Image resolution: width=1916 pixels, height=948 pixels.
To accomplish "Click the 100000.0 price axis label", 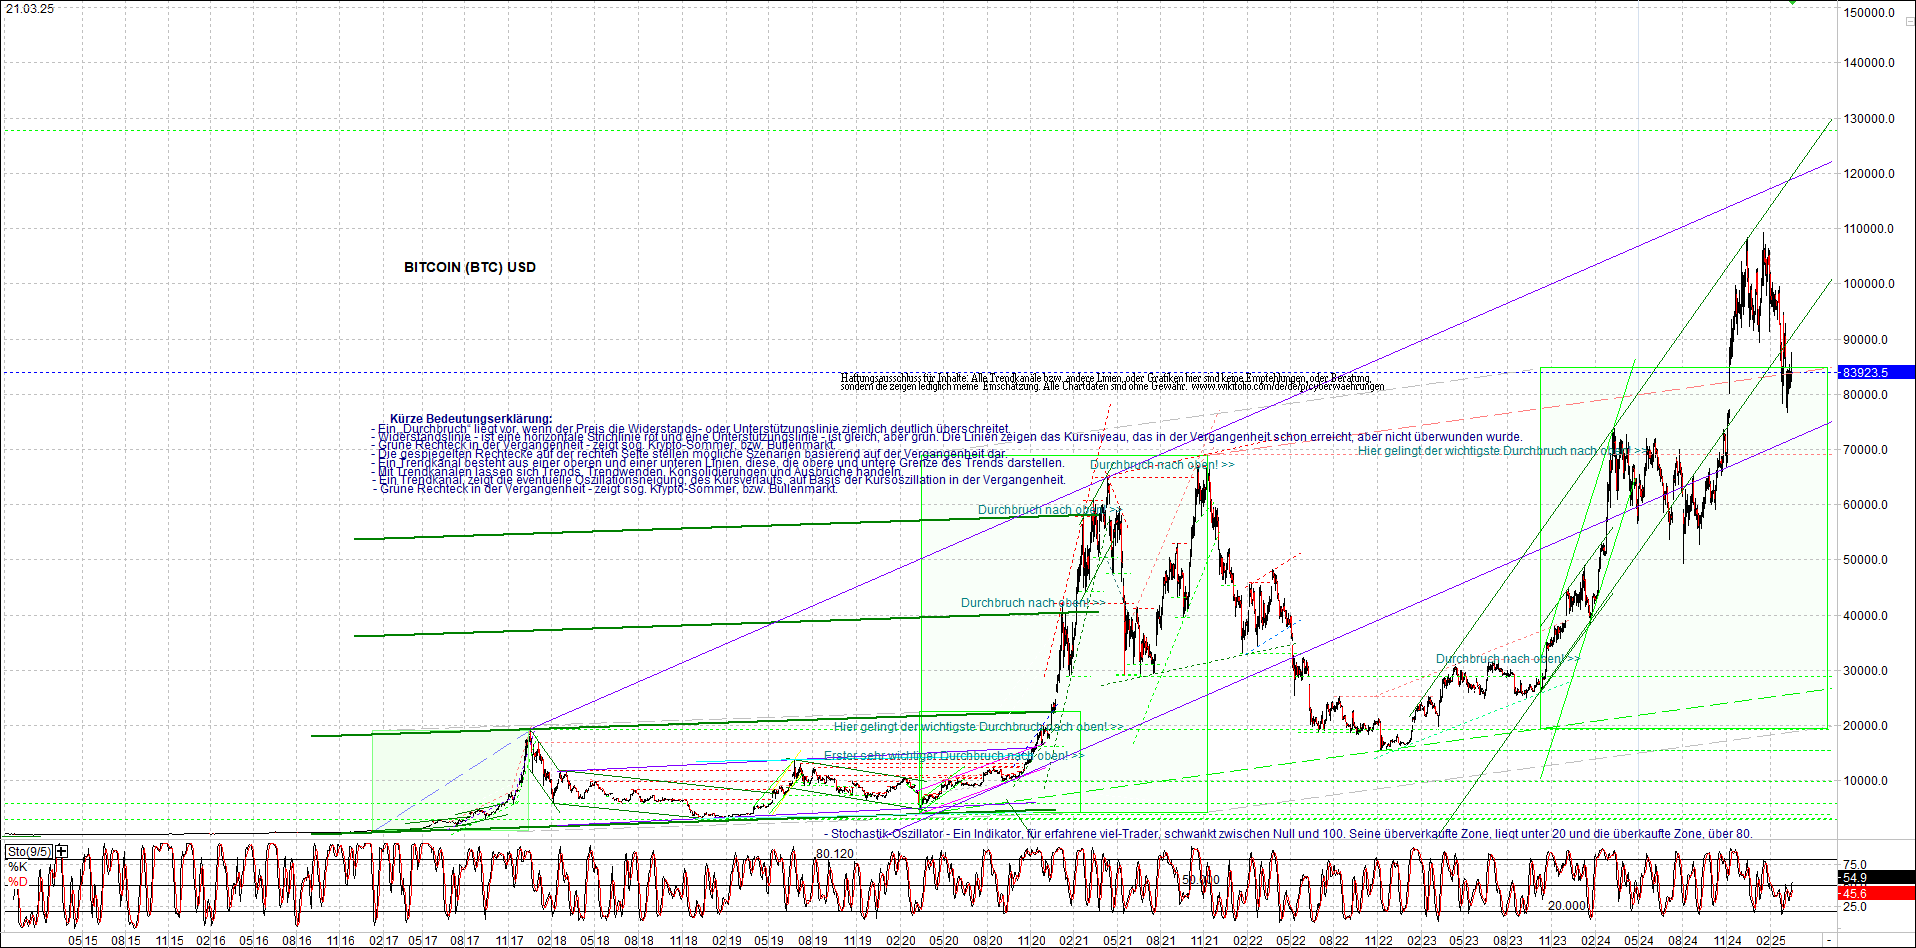I will (x=1869, y=284).
